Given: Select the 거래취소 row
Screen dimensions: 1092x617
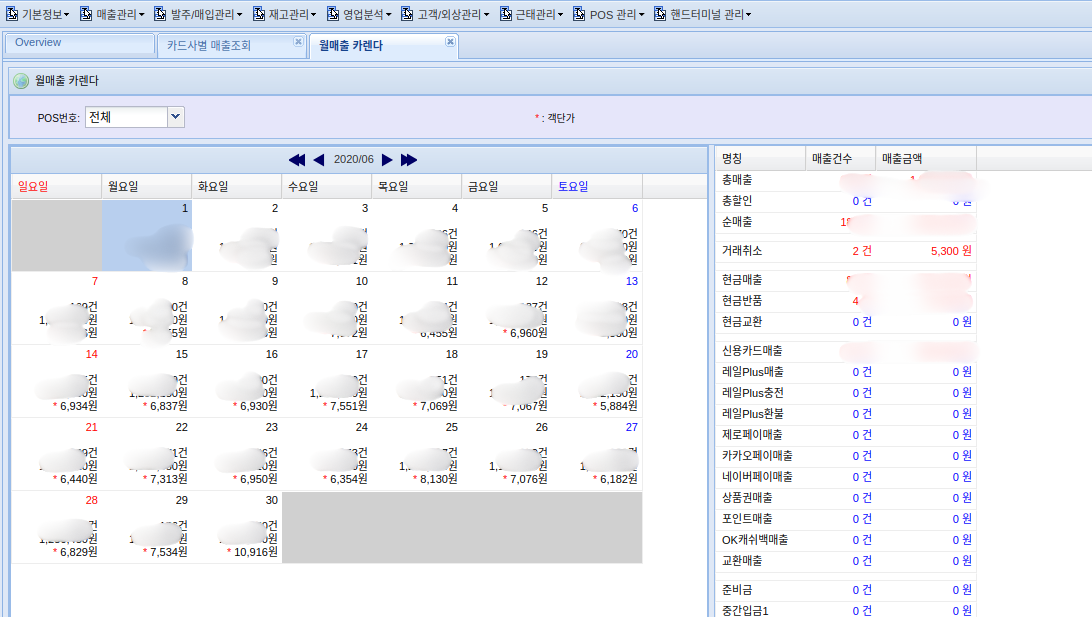Looking at the screenshot, I should 846,251.
